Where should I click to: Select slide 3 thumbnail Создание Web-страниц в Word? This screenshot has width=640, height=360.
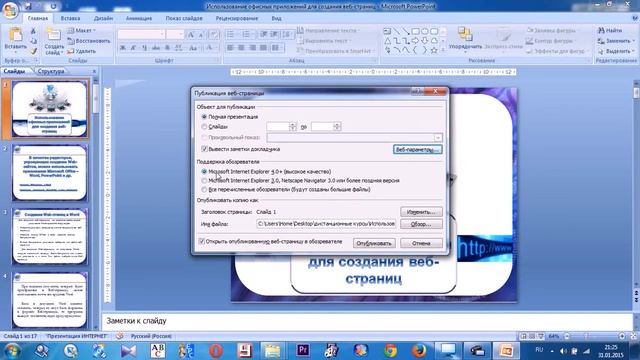(49, 236)
